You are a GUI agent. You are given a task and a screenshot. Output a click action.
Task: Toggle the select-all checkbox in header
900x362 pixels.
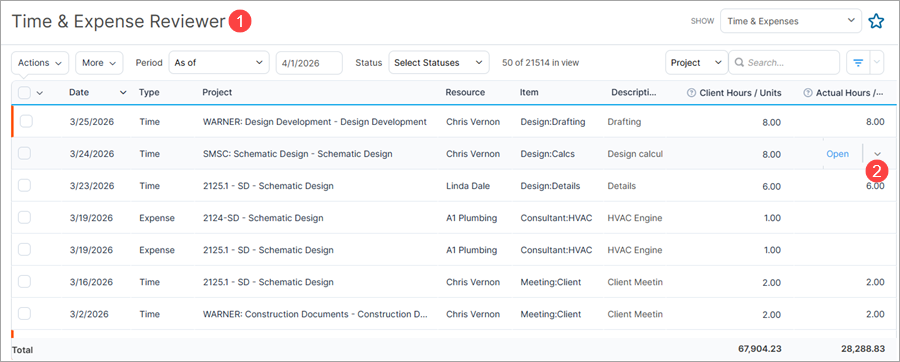(25, 92)
